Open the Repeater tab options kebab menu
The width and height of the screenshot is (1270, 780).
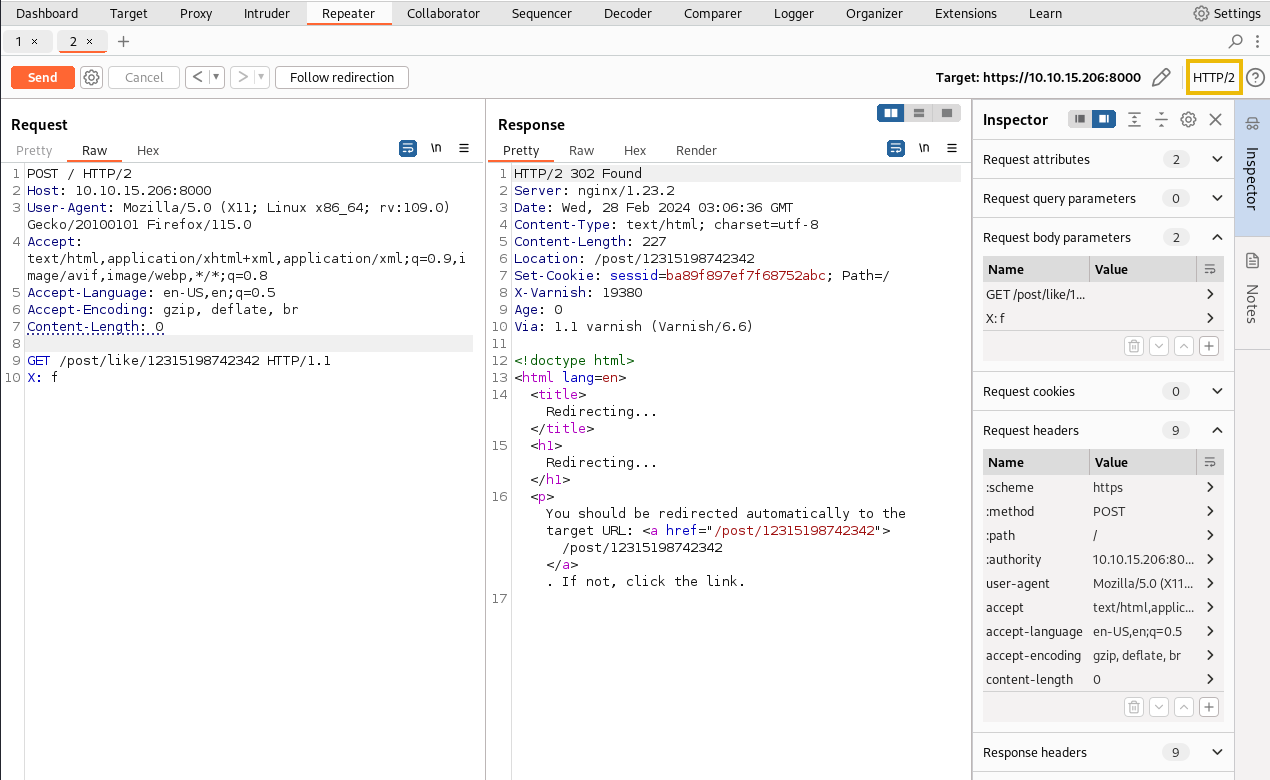pyautogui.click(x=1257, y=41)
